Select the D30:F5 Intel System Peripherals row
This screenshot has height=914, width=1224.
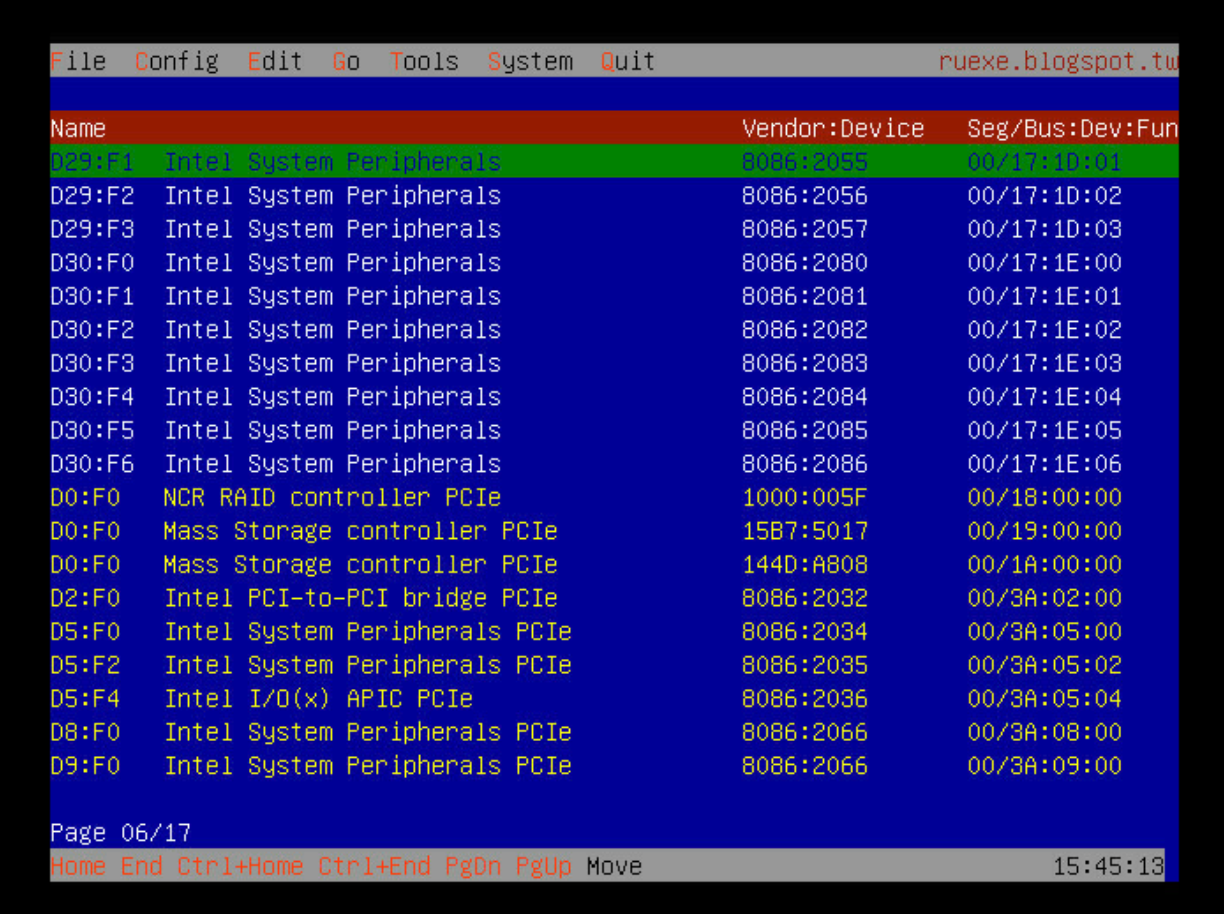pos(614,430)
